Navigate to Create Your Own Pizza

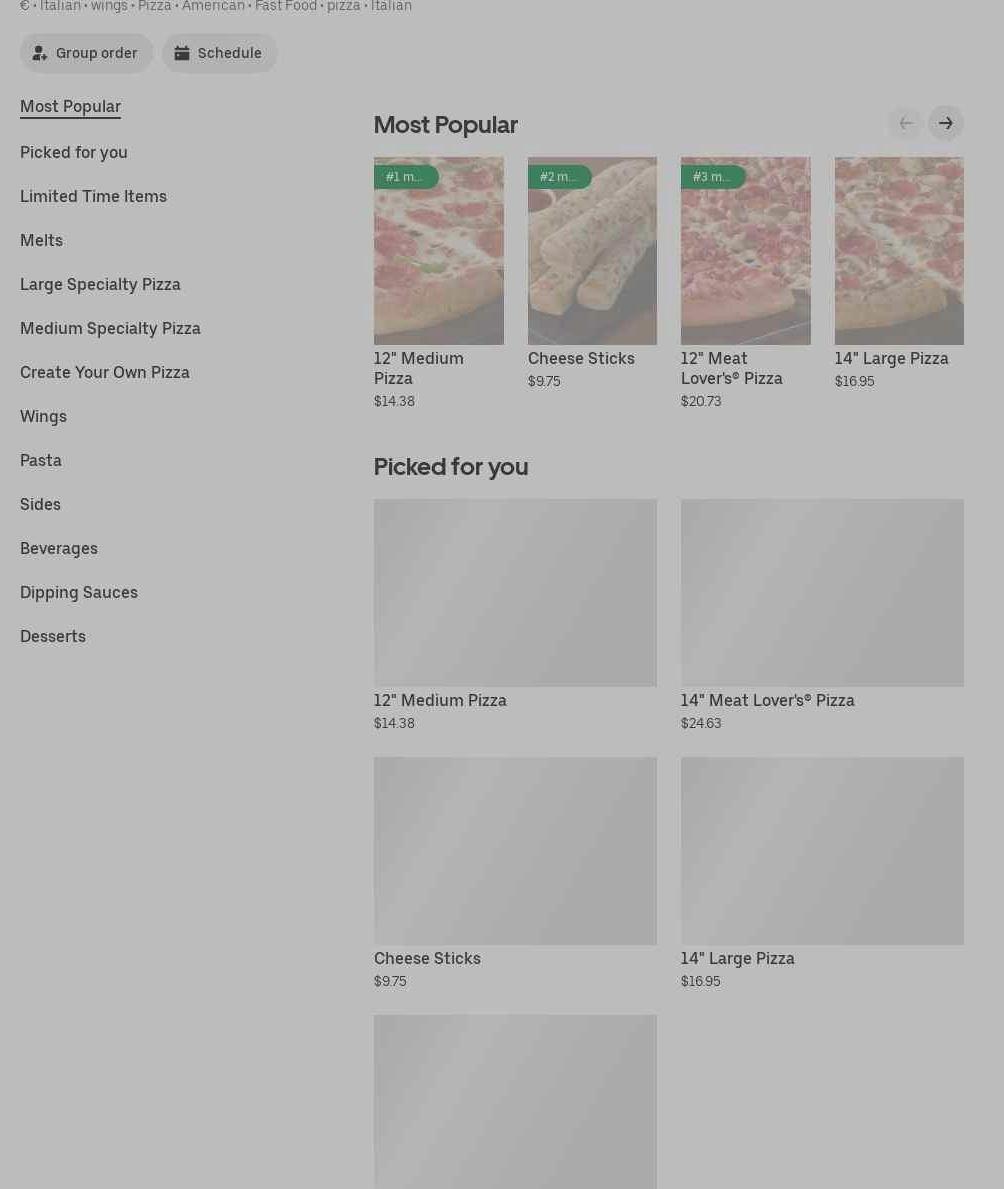pos(105,372)
